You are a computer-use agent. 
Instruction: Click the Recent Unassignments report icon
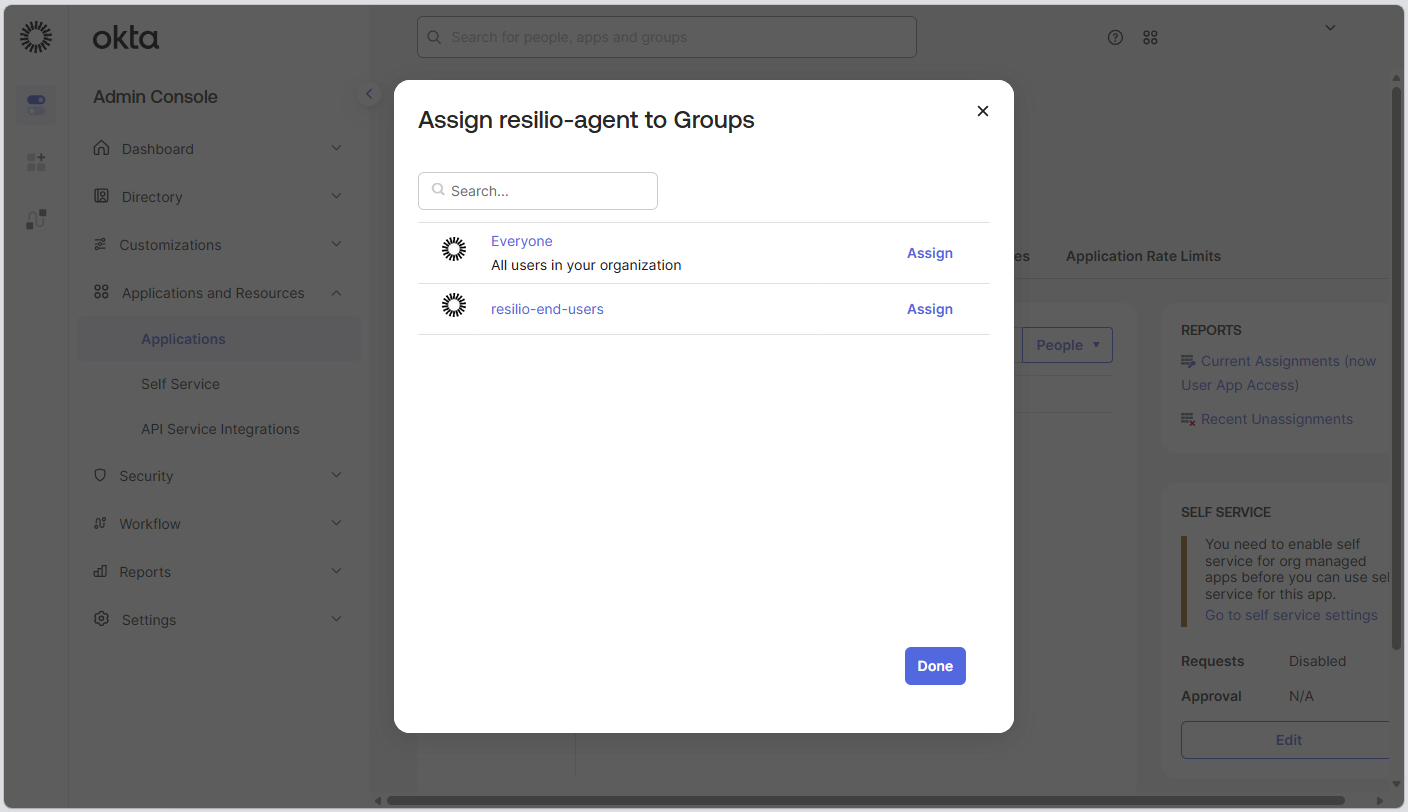tap(1188, 419)
